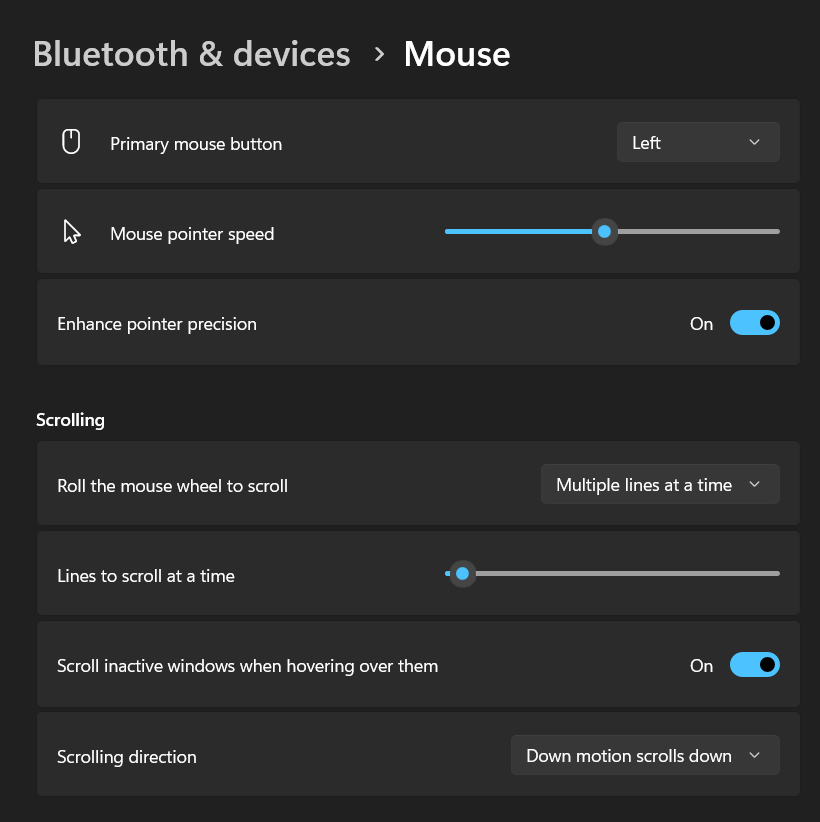Click the Enhance pointer precision label
The width and height of the screenshot is (820, 822).
coord(157,324)
